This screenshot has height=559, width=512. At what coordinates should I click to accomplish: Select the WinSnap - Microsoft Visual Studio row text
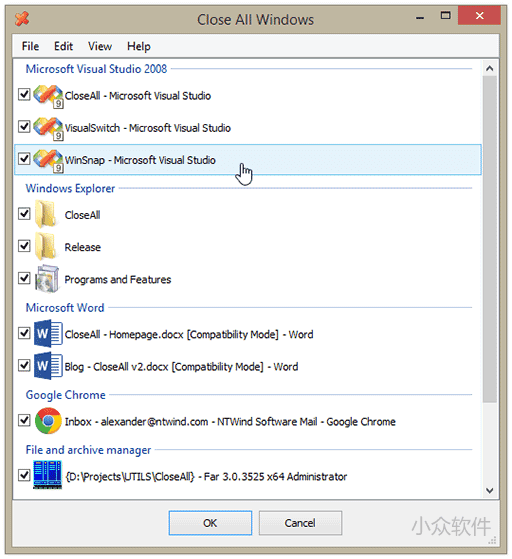click(x=140, y=160)
